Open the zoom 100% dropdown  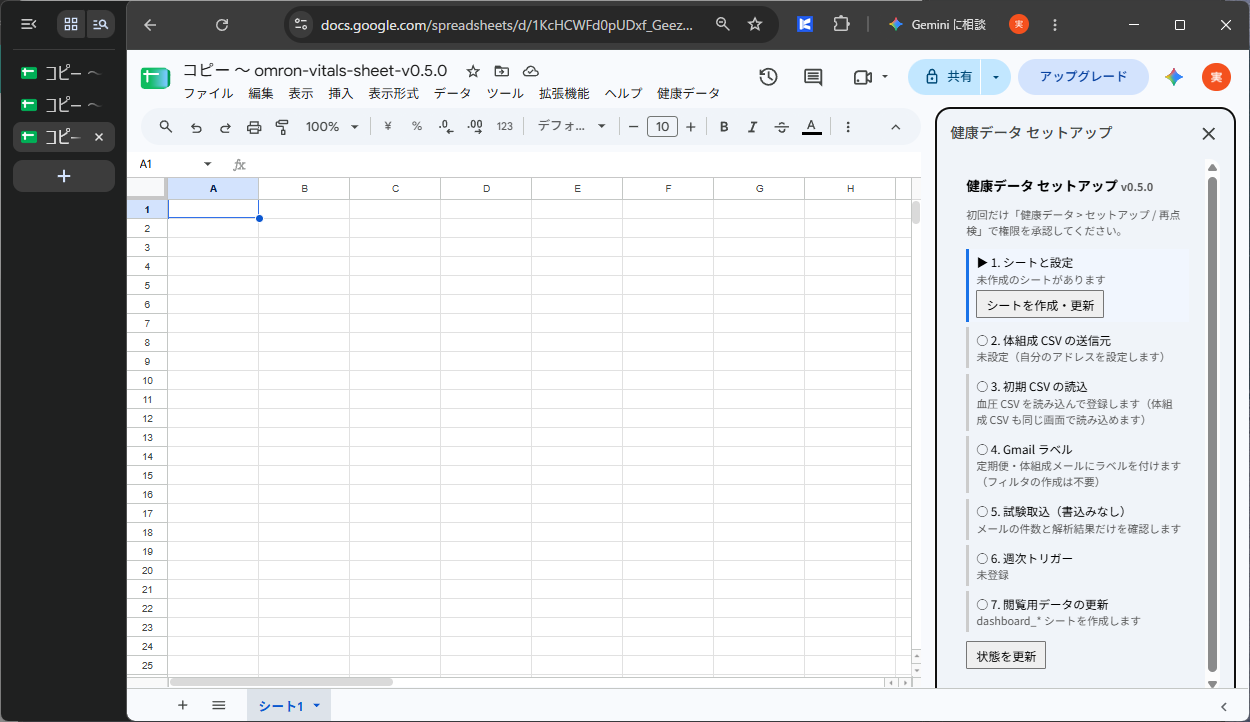[333, 127]
